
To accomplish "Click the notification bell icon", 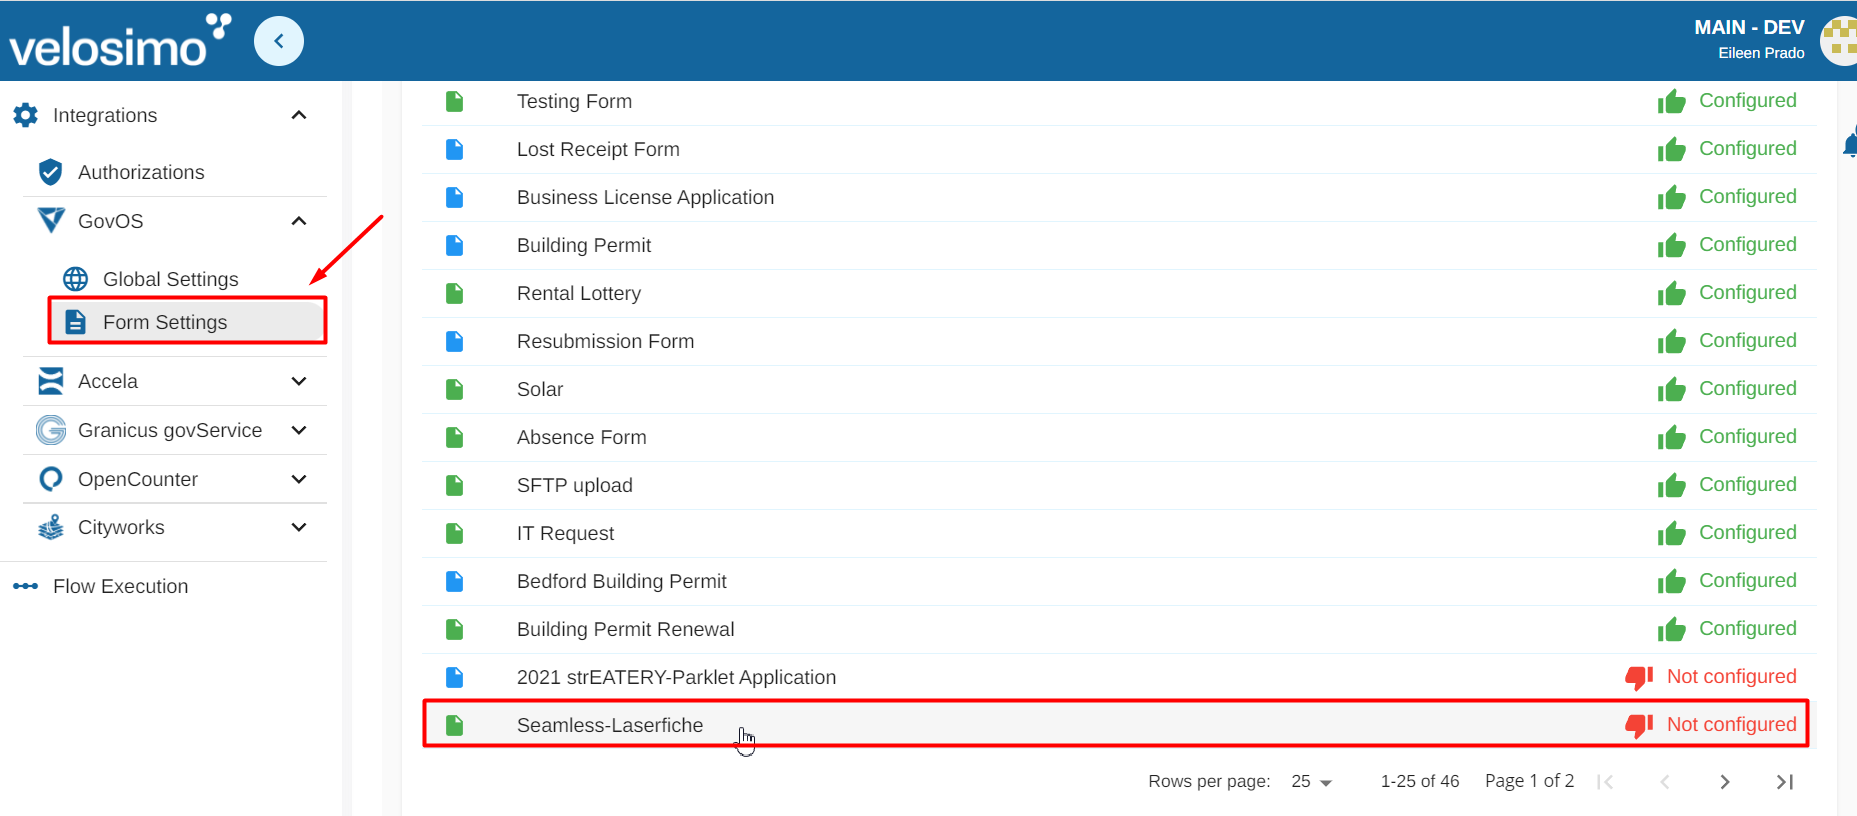I will point(1850,144).
